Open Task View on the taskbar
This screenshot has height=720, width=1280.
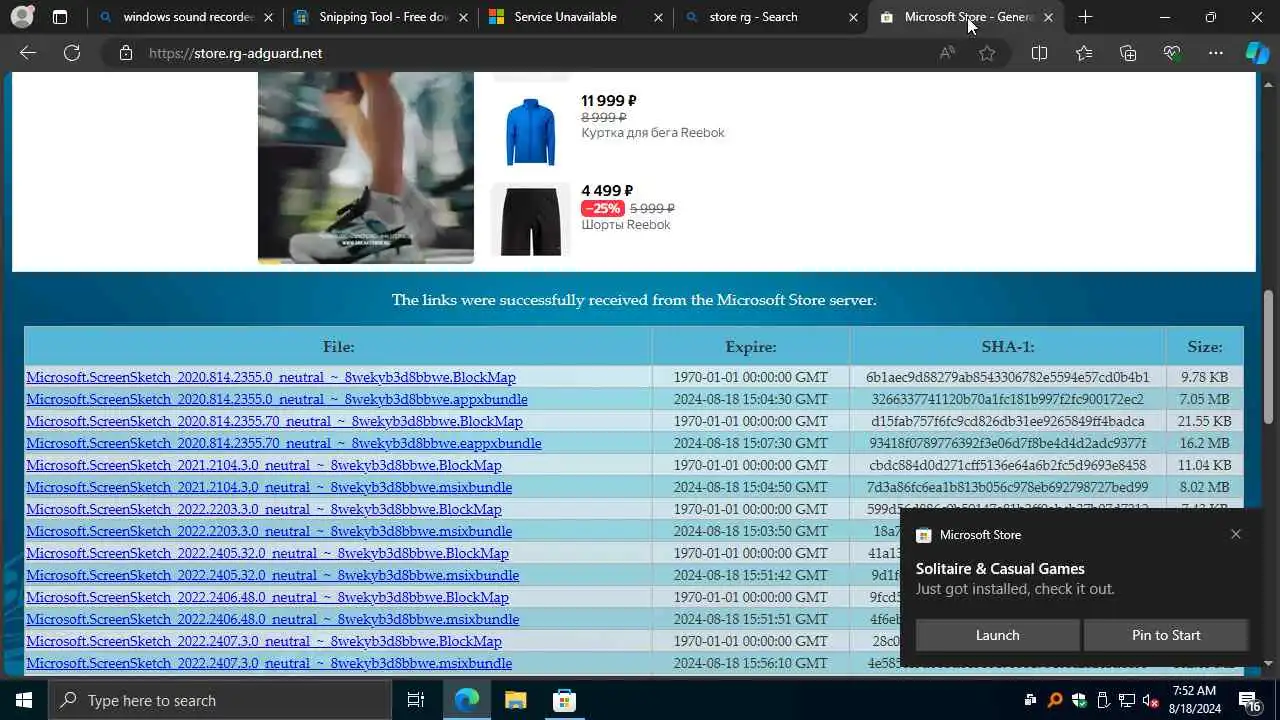tap(416, 700)
